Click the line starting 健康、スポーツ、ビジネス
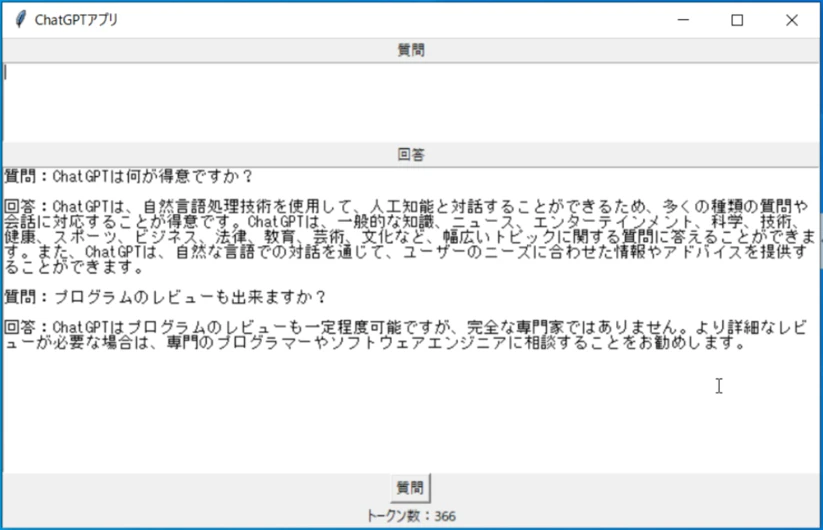The image size is (823, 530). coord(410,237)
